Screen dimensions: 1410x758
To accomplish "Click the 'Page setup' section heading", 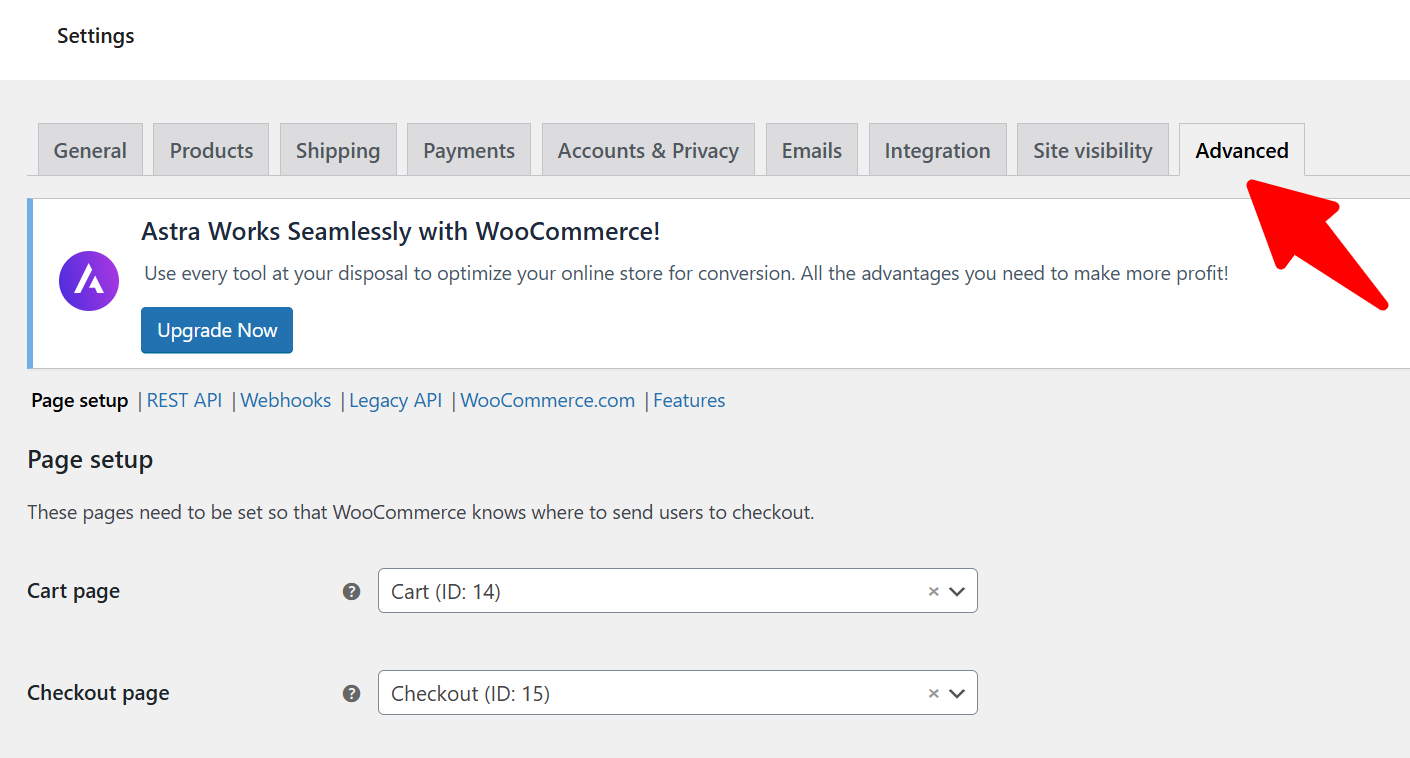I will tap(90, 460).
